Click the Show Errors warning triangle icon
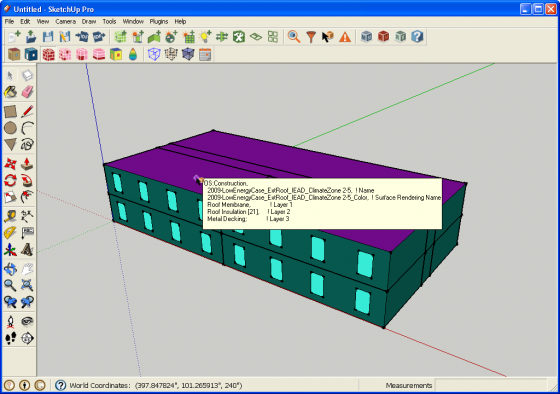Screen dimensions: 560x394 345,37
